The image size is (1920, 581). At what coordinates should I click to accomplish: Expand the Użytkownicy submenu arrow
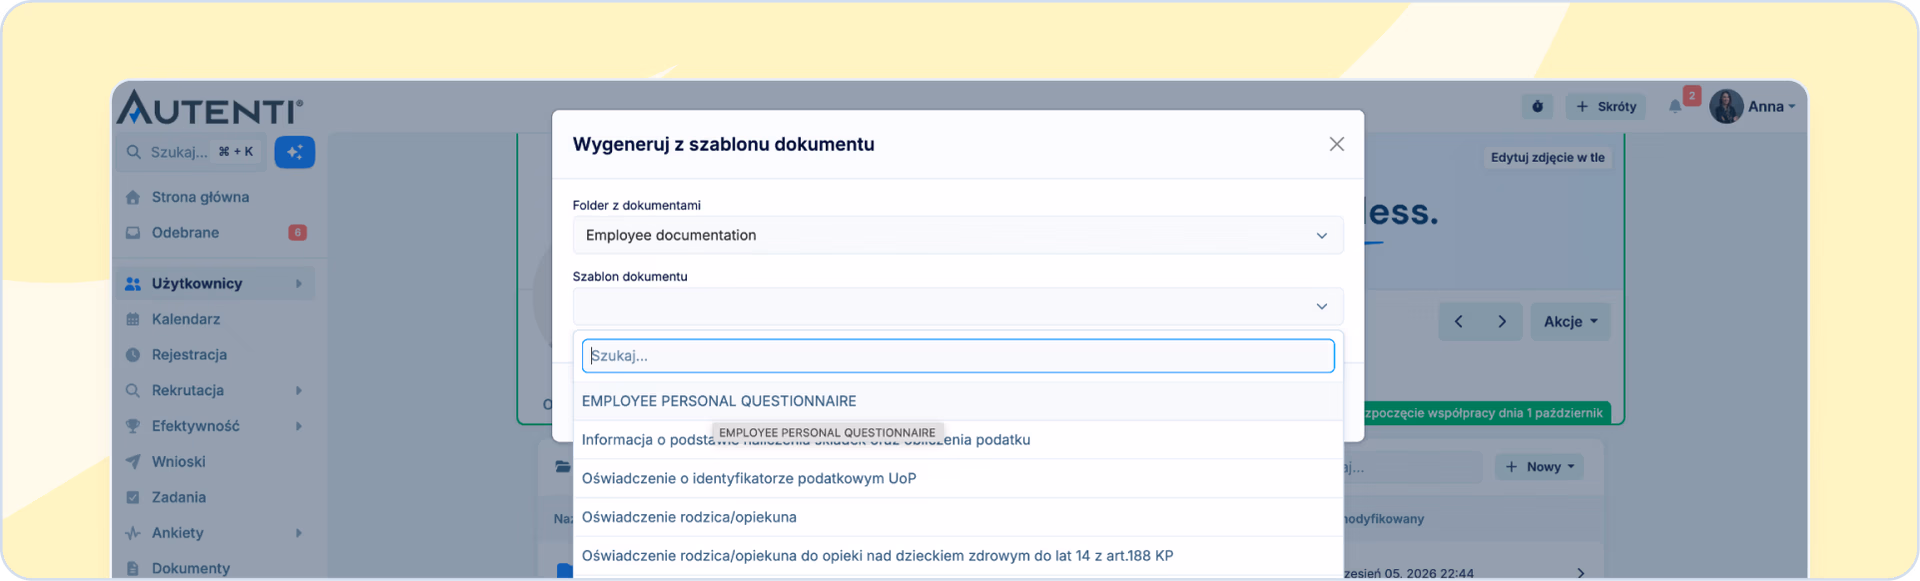pos(299,284)
